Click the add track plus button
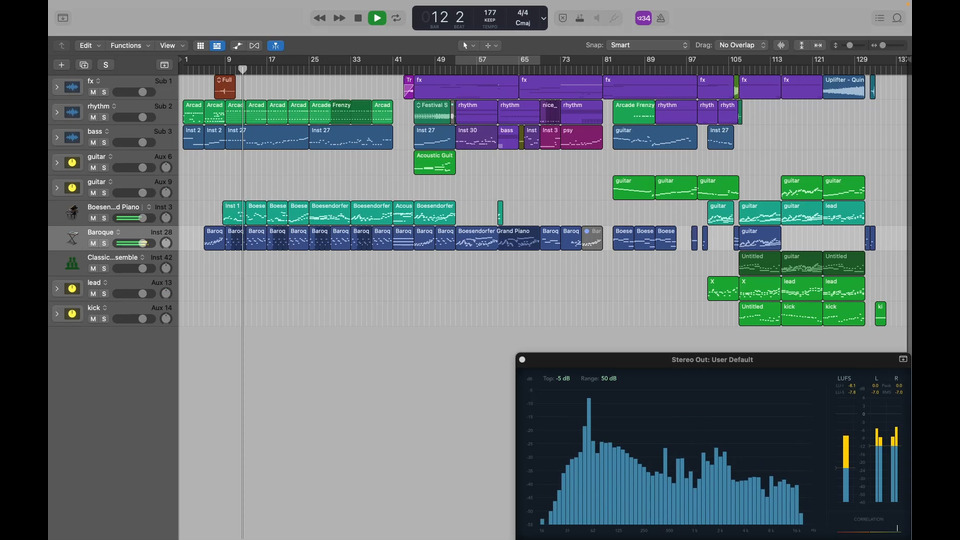960x540 pixels. point(61,65)
